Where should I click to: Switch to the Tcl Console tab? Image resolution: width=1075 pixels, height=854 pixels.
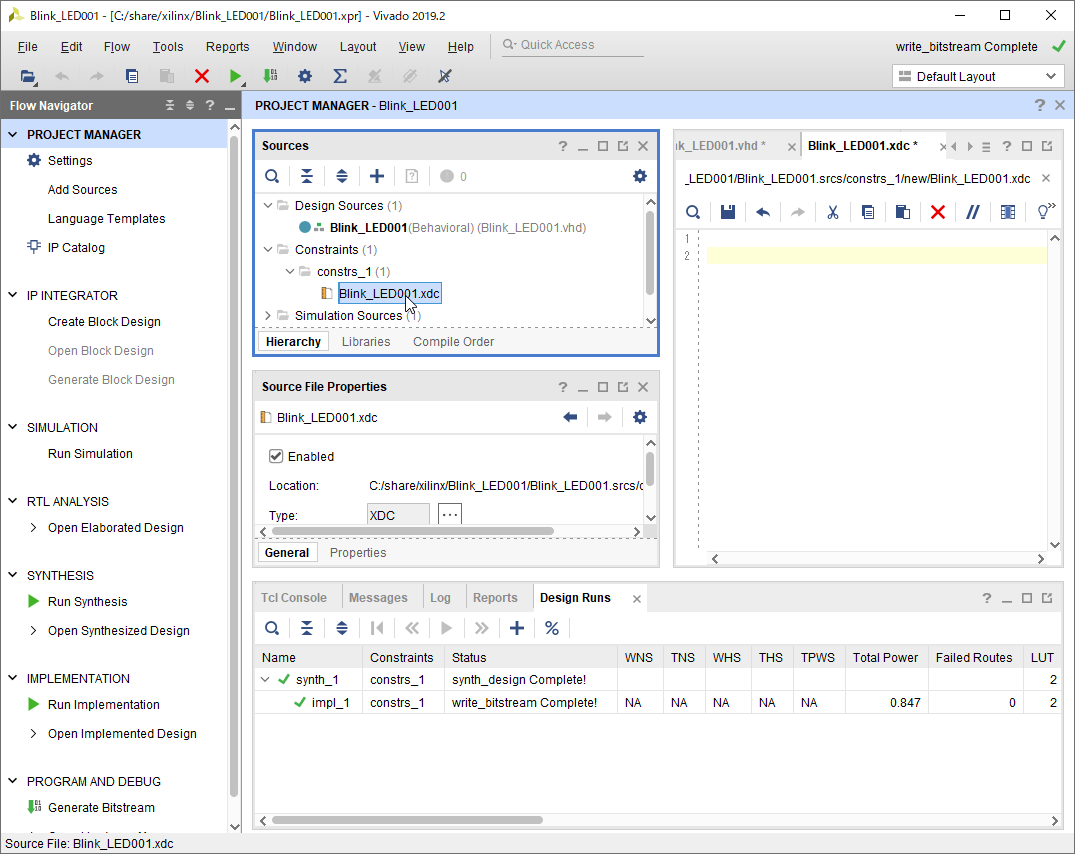pos(294,598)
